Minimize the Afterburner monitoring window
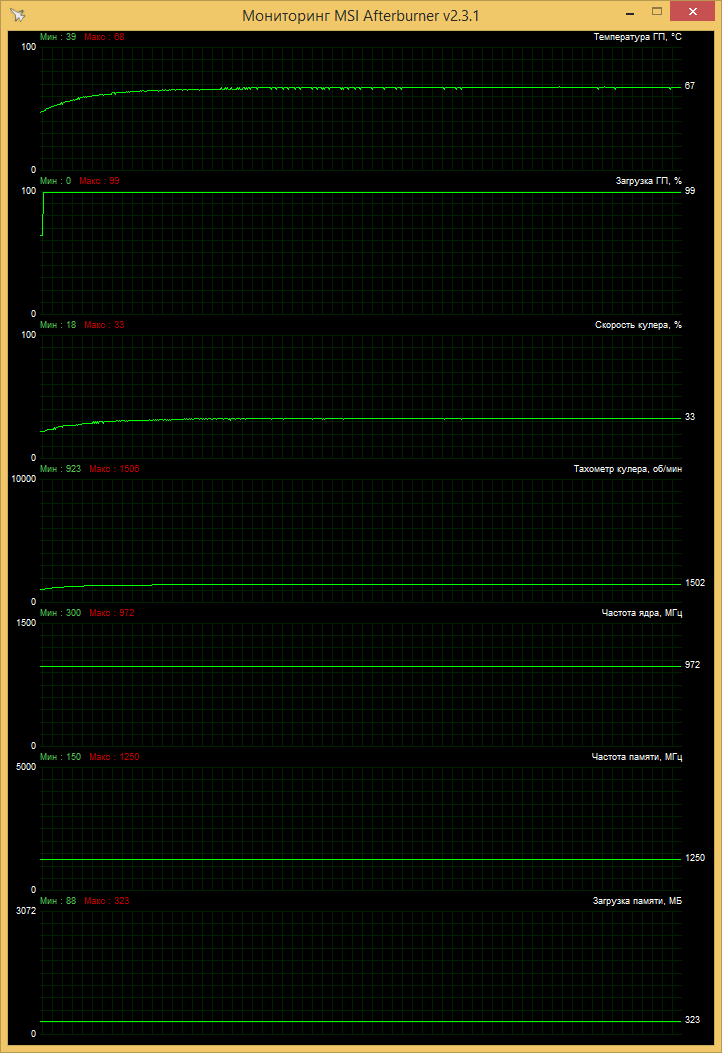The height and width of the screenshot is (1053, 722). [x=630, y=13]
